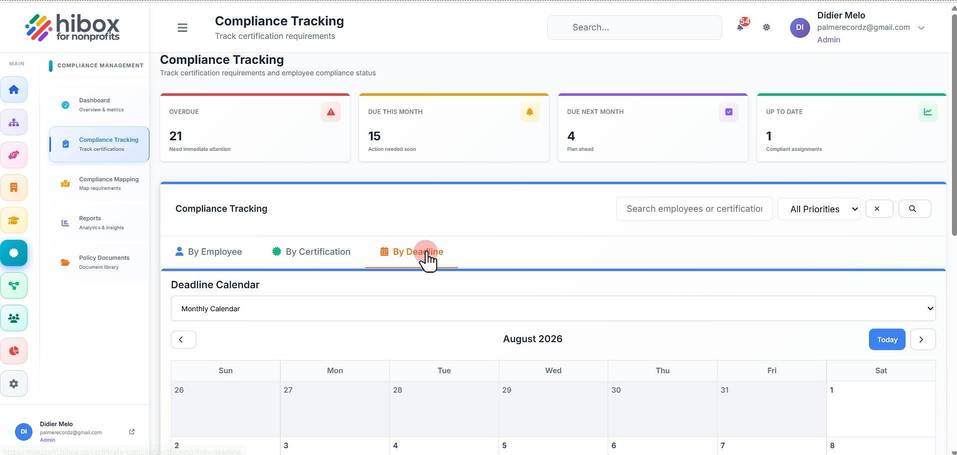Click the Compliance Management section label
The height and width of the screenshot is (455, 957).
pyautogui.click(x=100, y=65)
